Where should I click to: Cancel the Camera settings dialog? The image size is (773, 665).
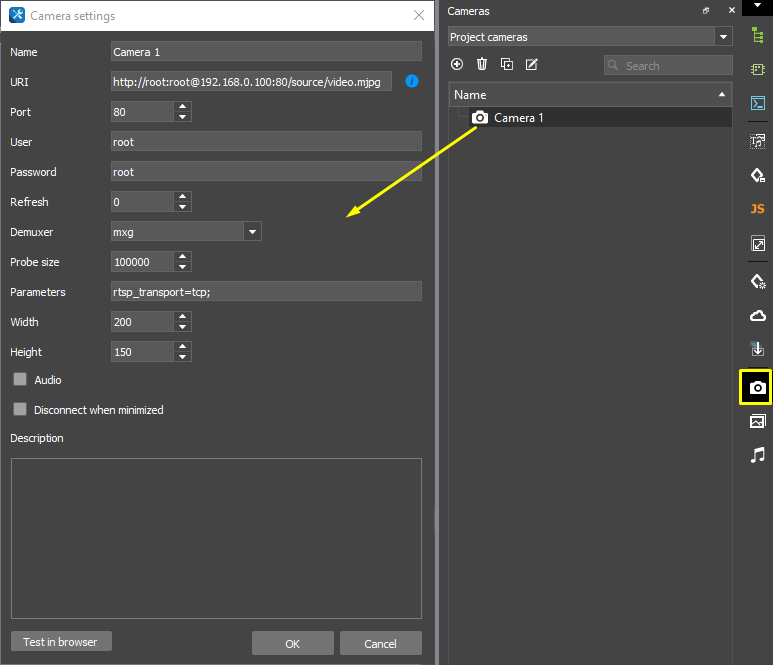(380, 643)
